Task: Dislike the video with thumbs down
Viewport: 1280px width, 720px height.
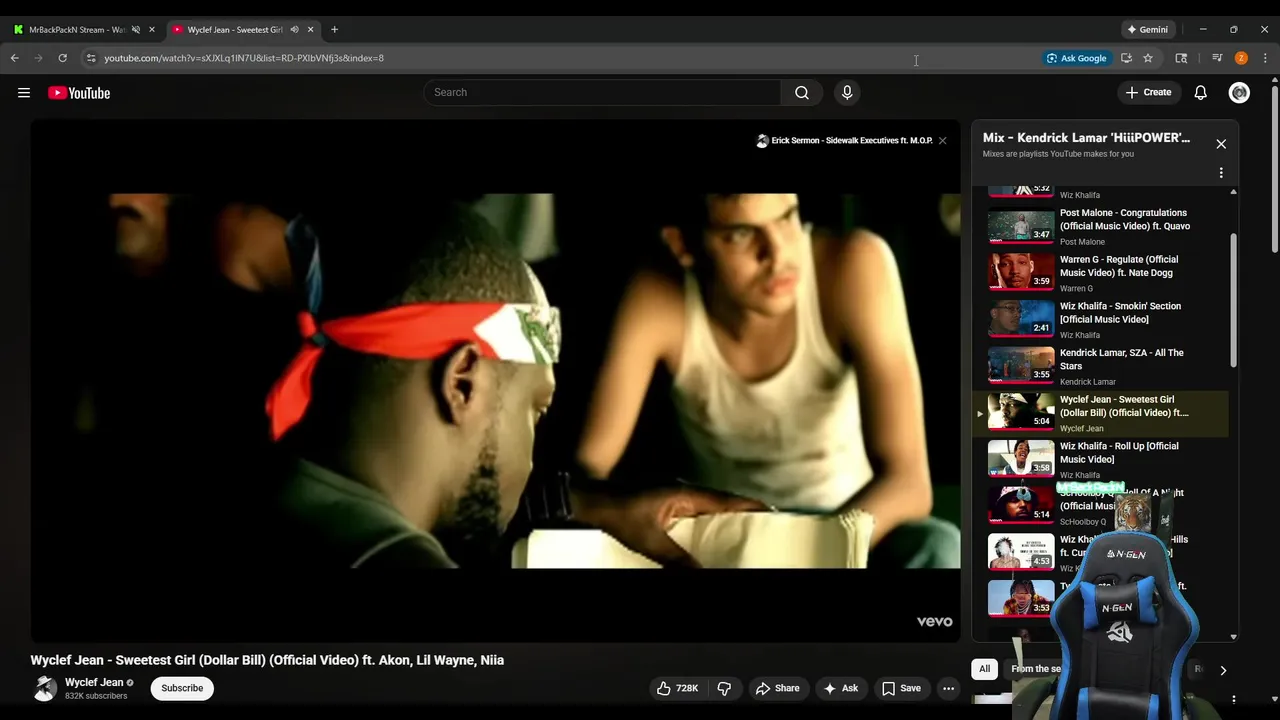Action: [725, 688]
